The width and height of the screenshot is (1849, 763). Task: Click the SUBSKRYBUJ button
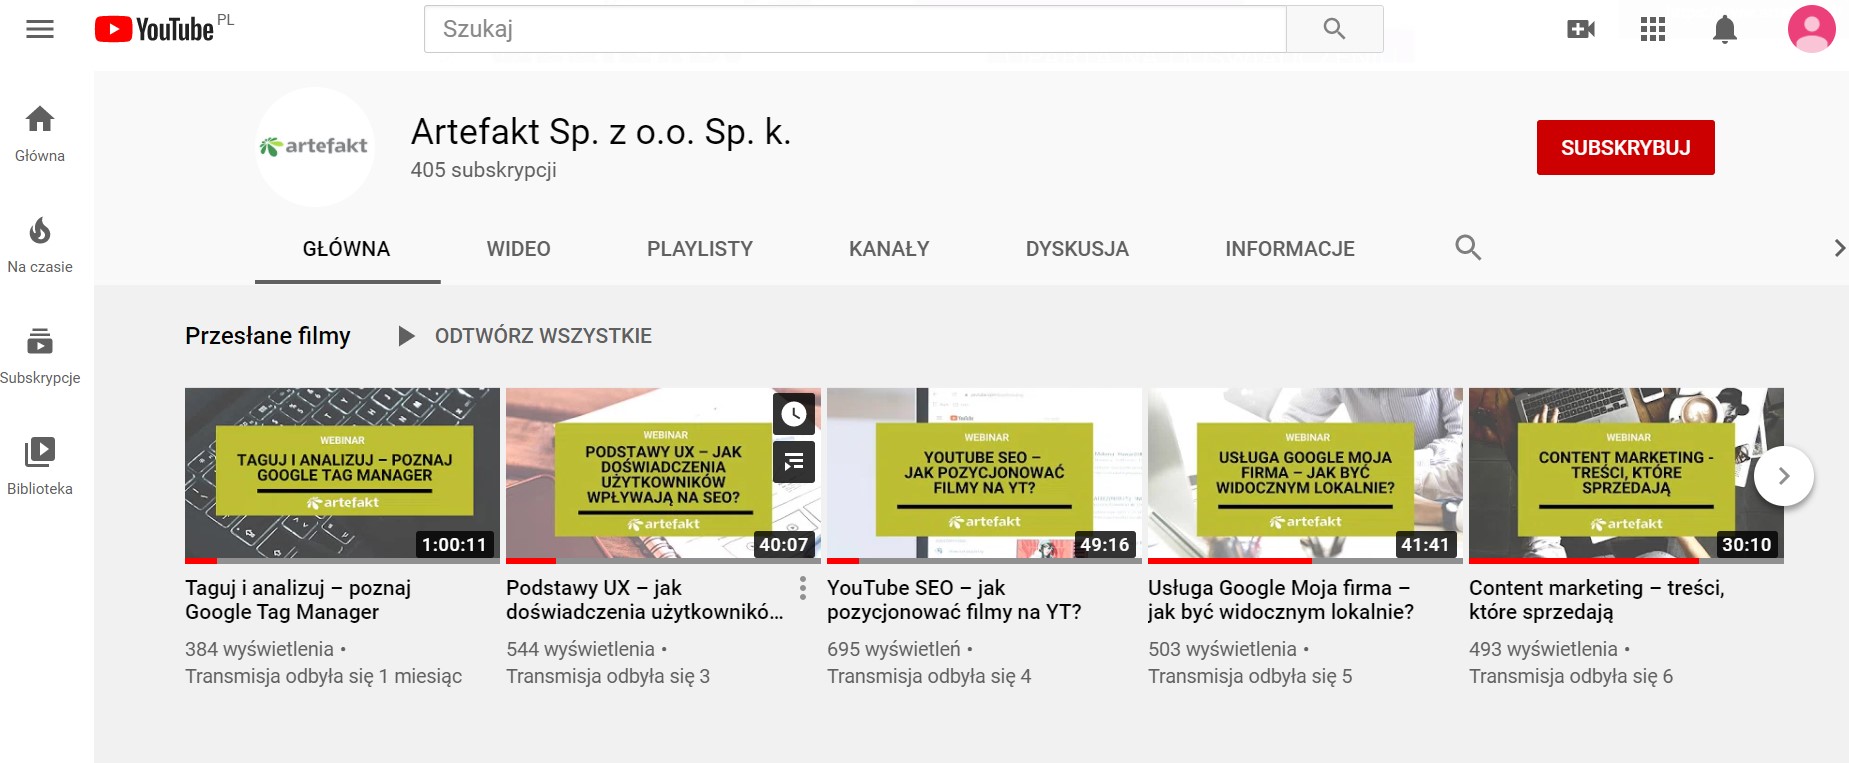[1626, 148]
